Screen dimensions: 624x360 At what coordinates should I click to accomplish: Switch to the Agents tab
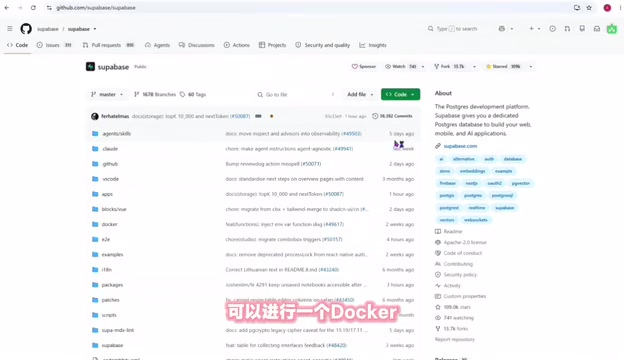click(157, 45)
